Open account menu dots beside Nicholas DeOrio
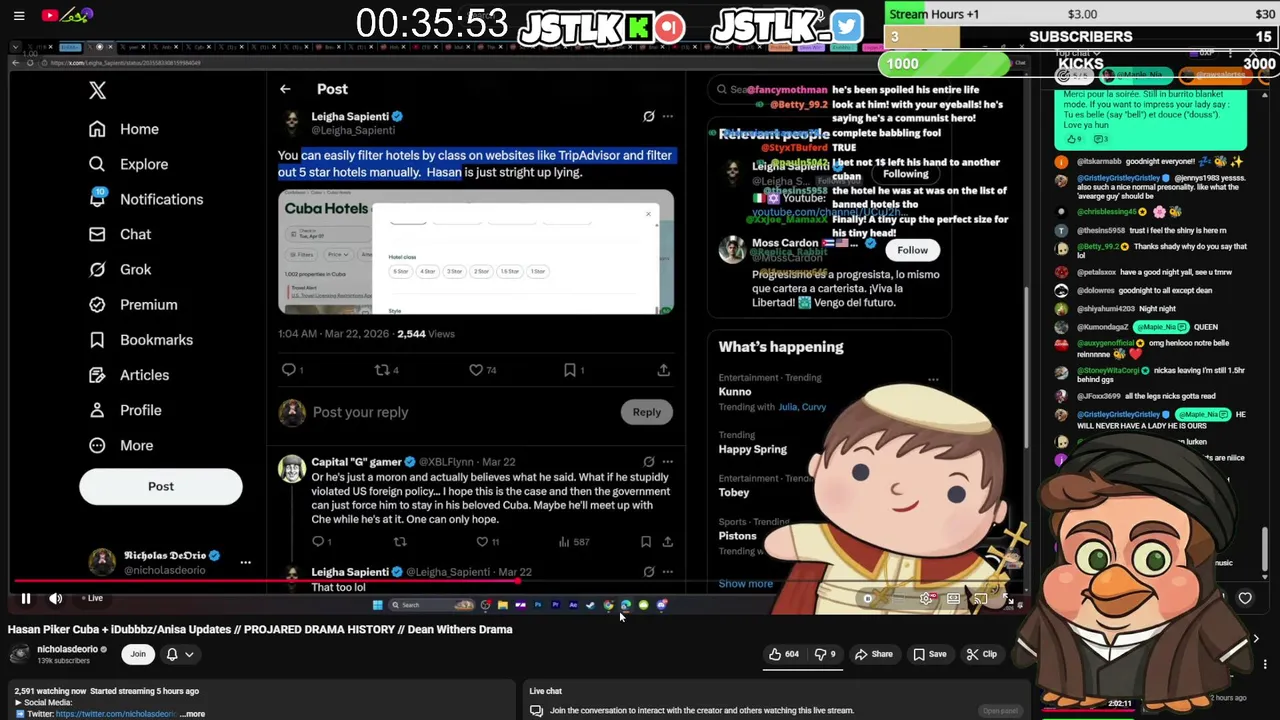This screenshot has height=720, width=1280. pyautogui.click(x=245, y=562)
